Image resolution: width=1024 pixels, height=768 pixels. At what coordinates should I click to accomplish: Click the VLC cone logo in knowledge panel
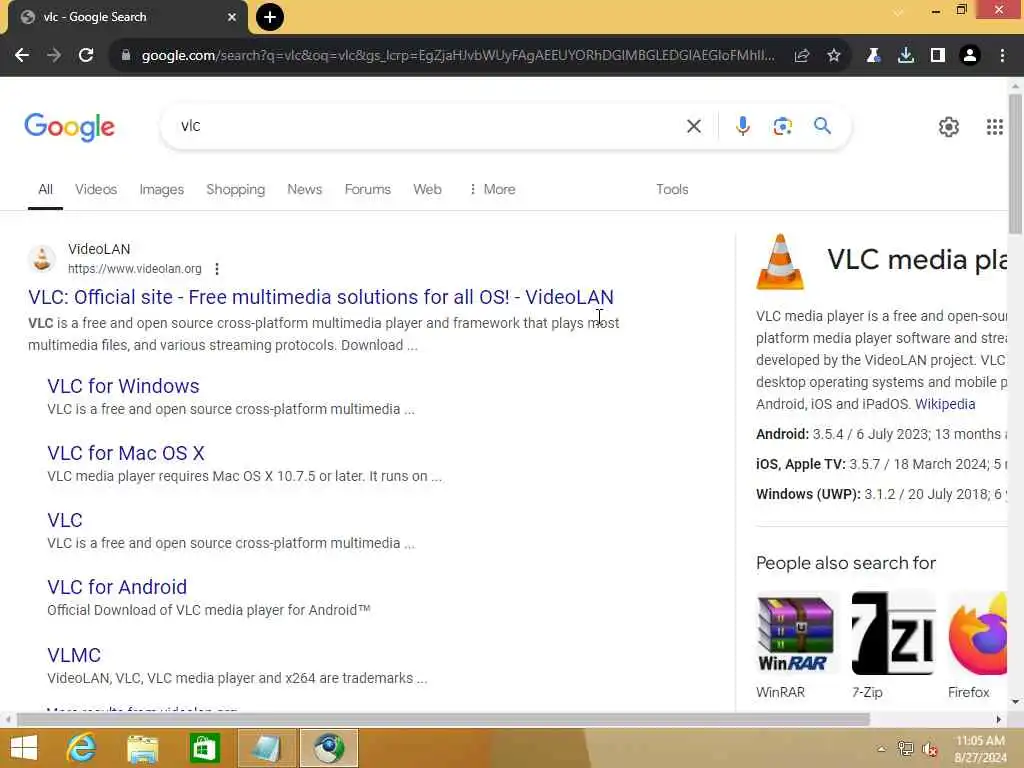point(780,261)
